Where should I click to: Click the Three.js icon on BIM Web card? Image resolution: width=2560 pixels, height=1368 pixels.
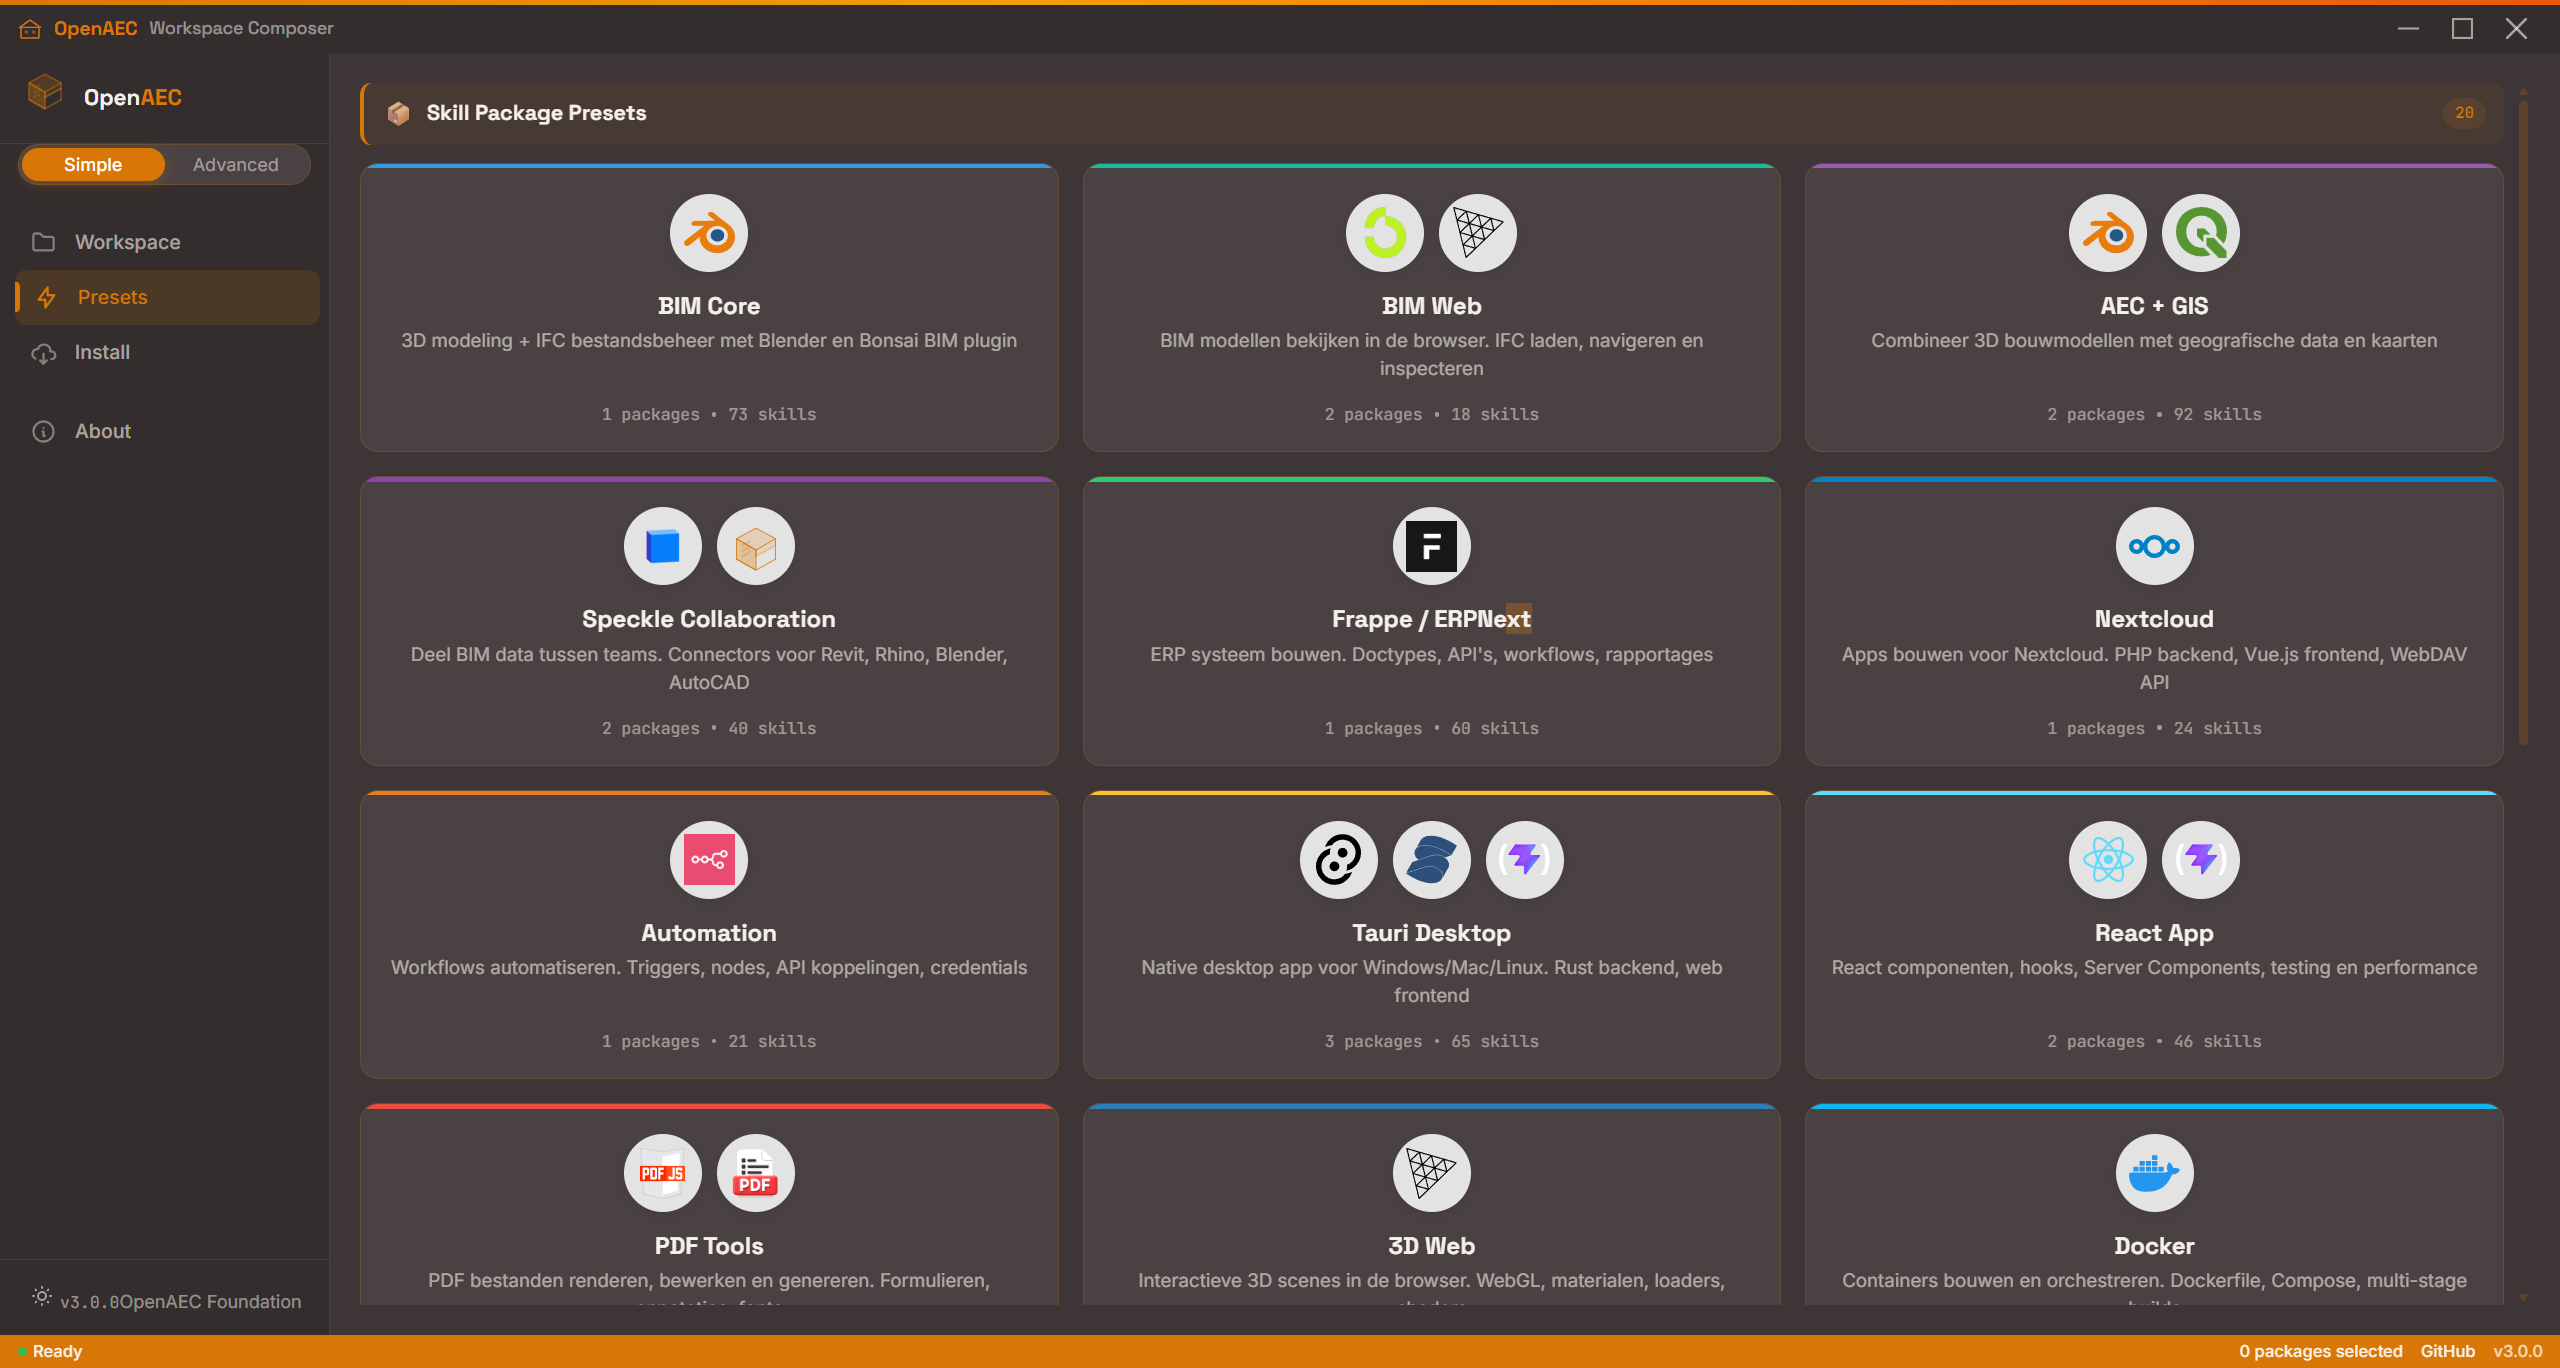[1478, 233]
